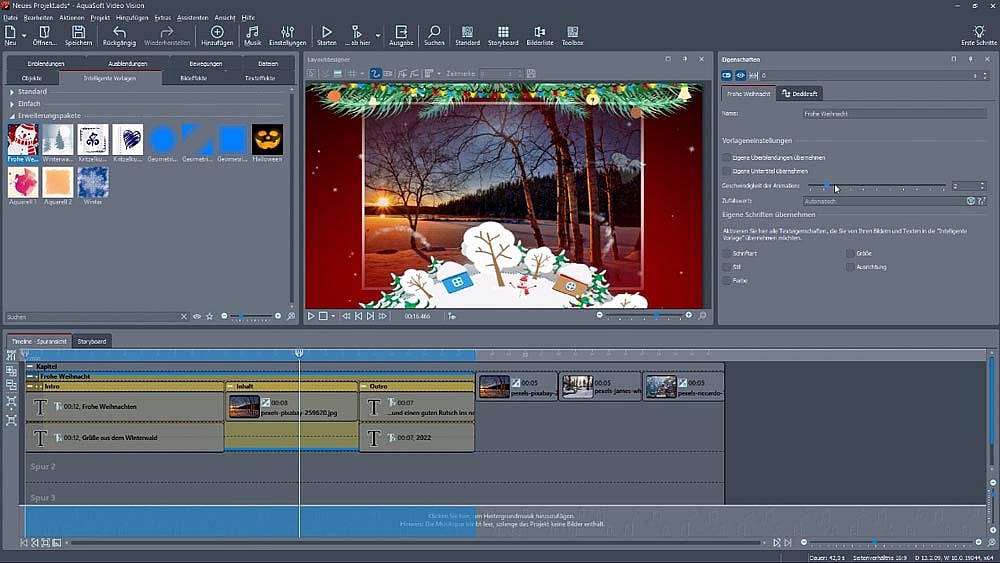The height and width of the screenshot is (563, 1000).
Task: Click the Hinzufügen plus icon
Action: pyautogui.click(x=217, y=32)
